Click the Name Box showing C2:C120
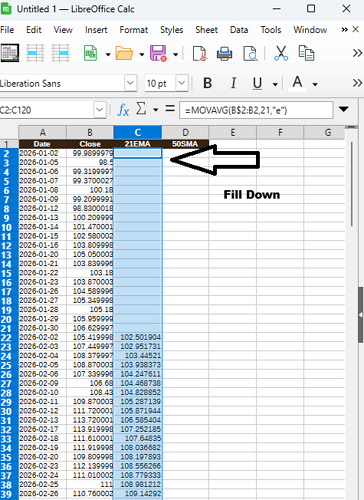The width and height of the screenshot is (364, 500). pos(47,110)
